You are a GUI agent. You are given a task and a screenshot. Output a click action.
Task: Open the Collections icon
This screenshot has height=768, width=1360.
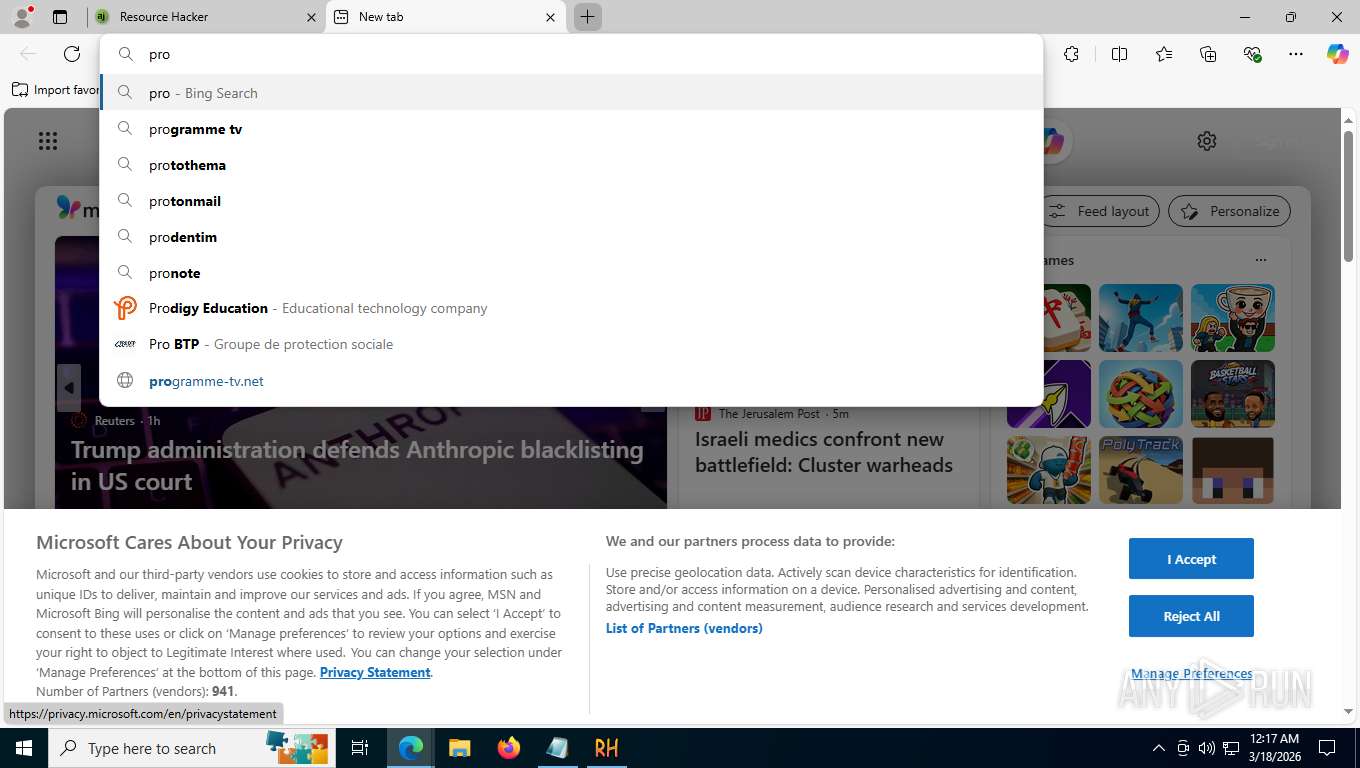tap(1208, 54)
